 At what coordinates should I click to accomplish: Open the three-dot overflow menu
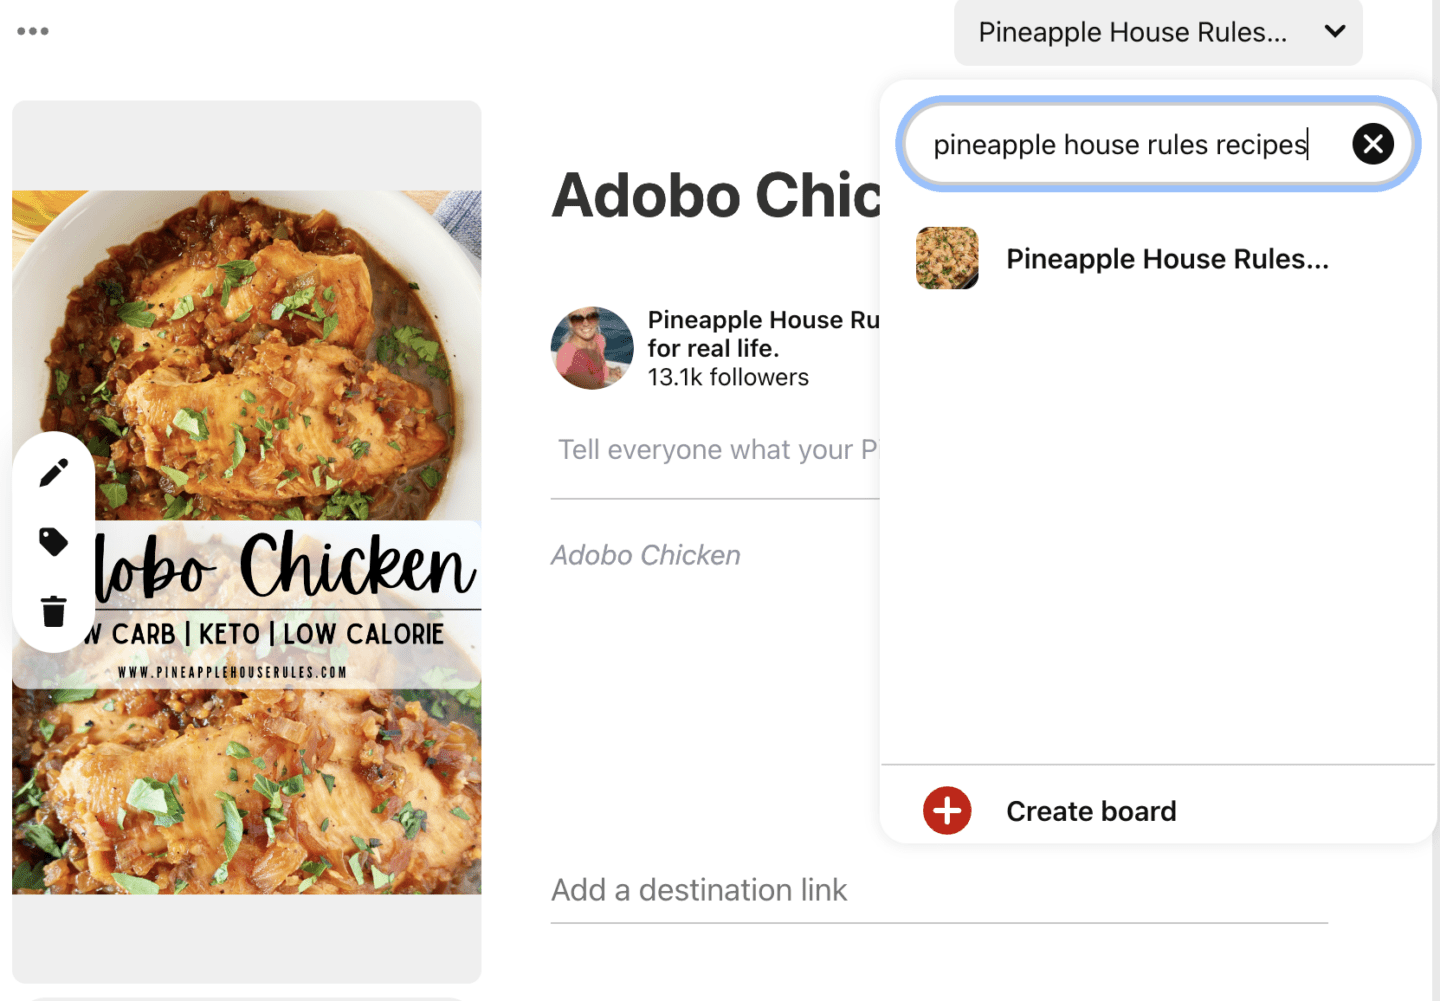[33, 30]
